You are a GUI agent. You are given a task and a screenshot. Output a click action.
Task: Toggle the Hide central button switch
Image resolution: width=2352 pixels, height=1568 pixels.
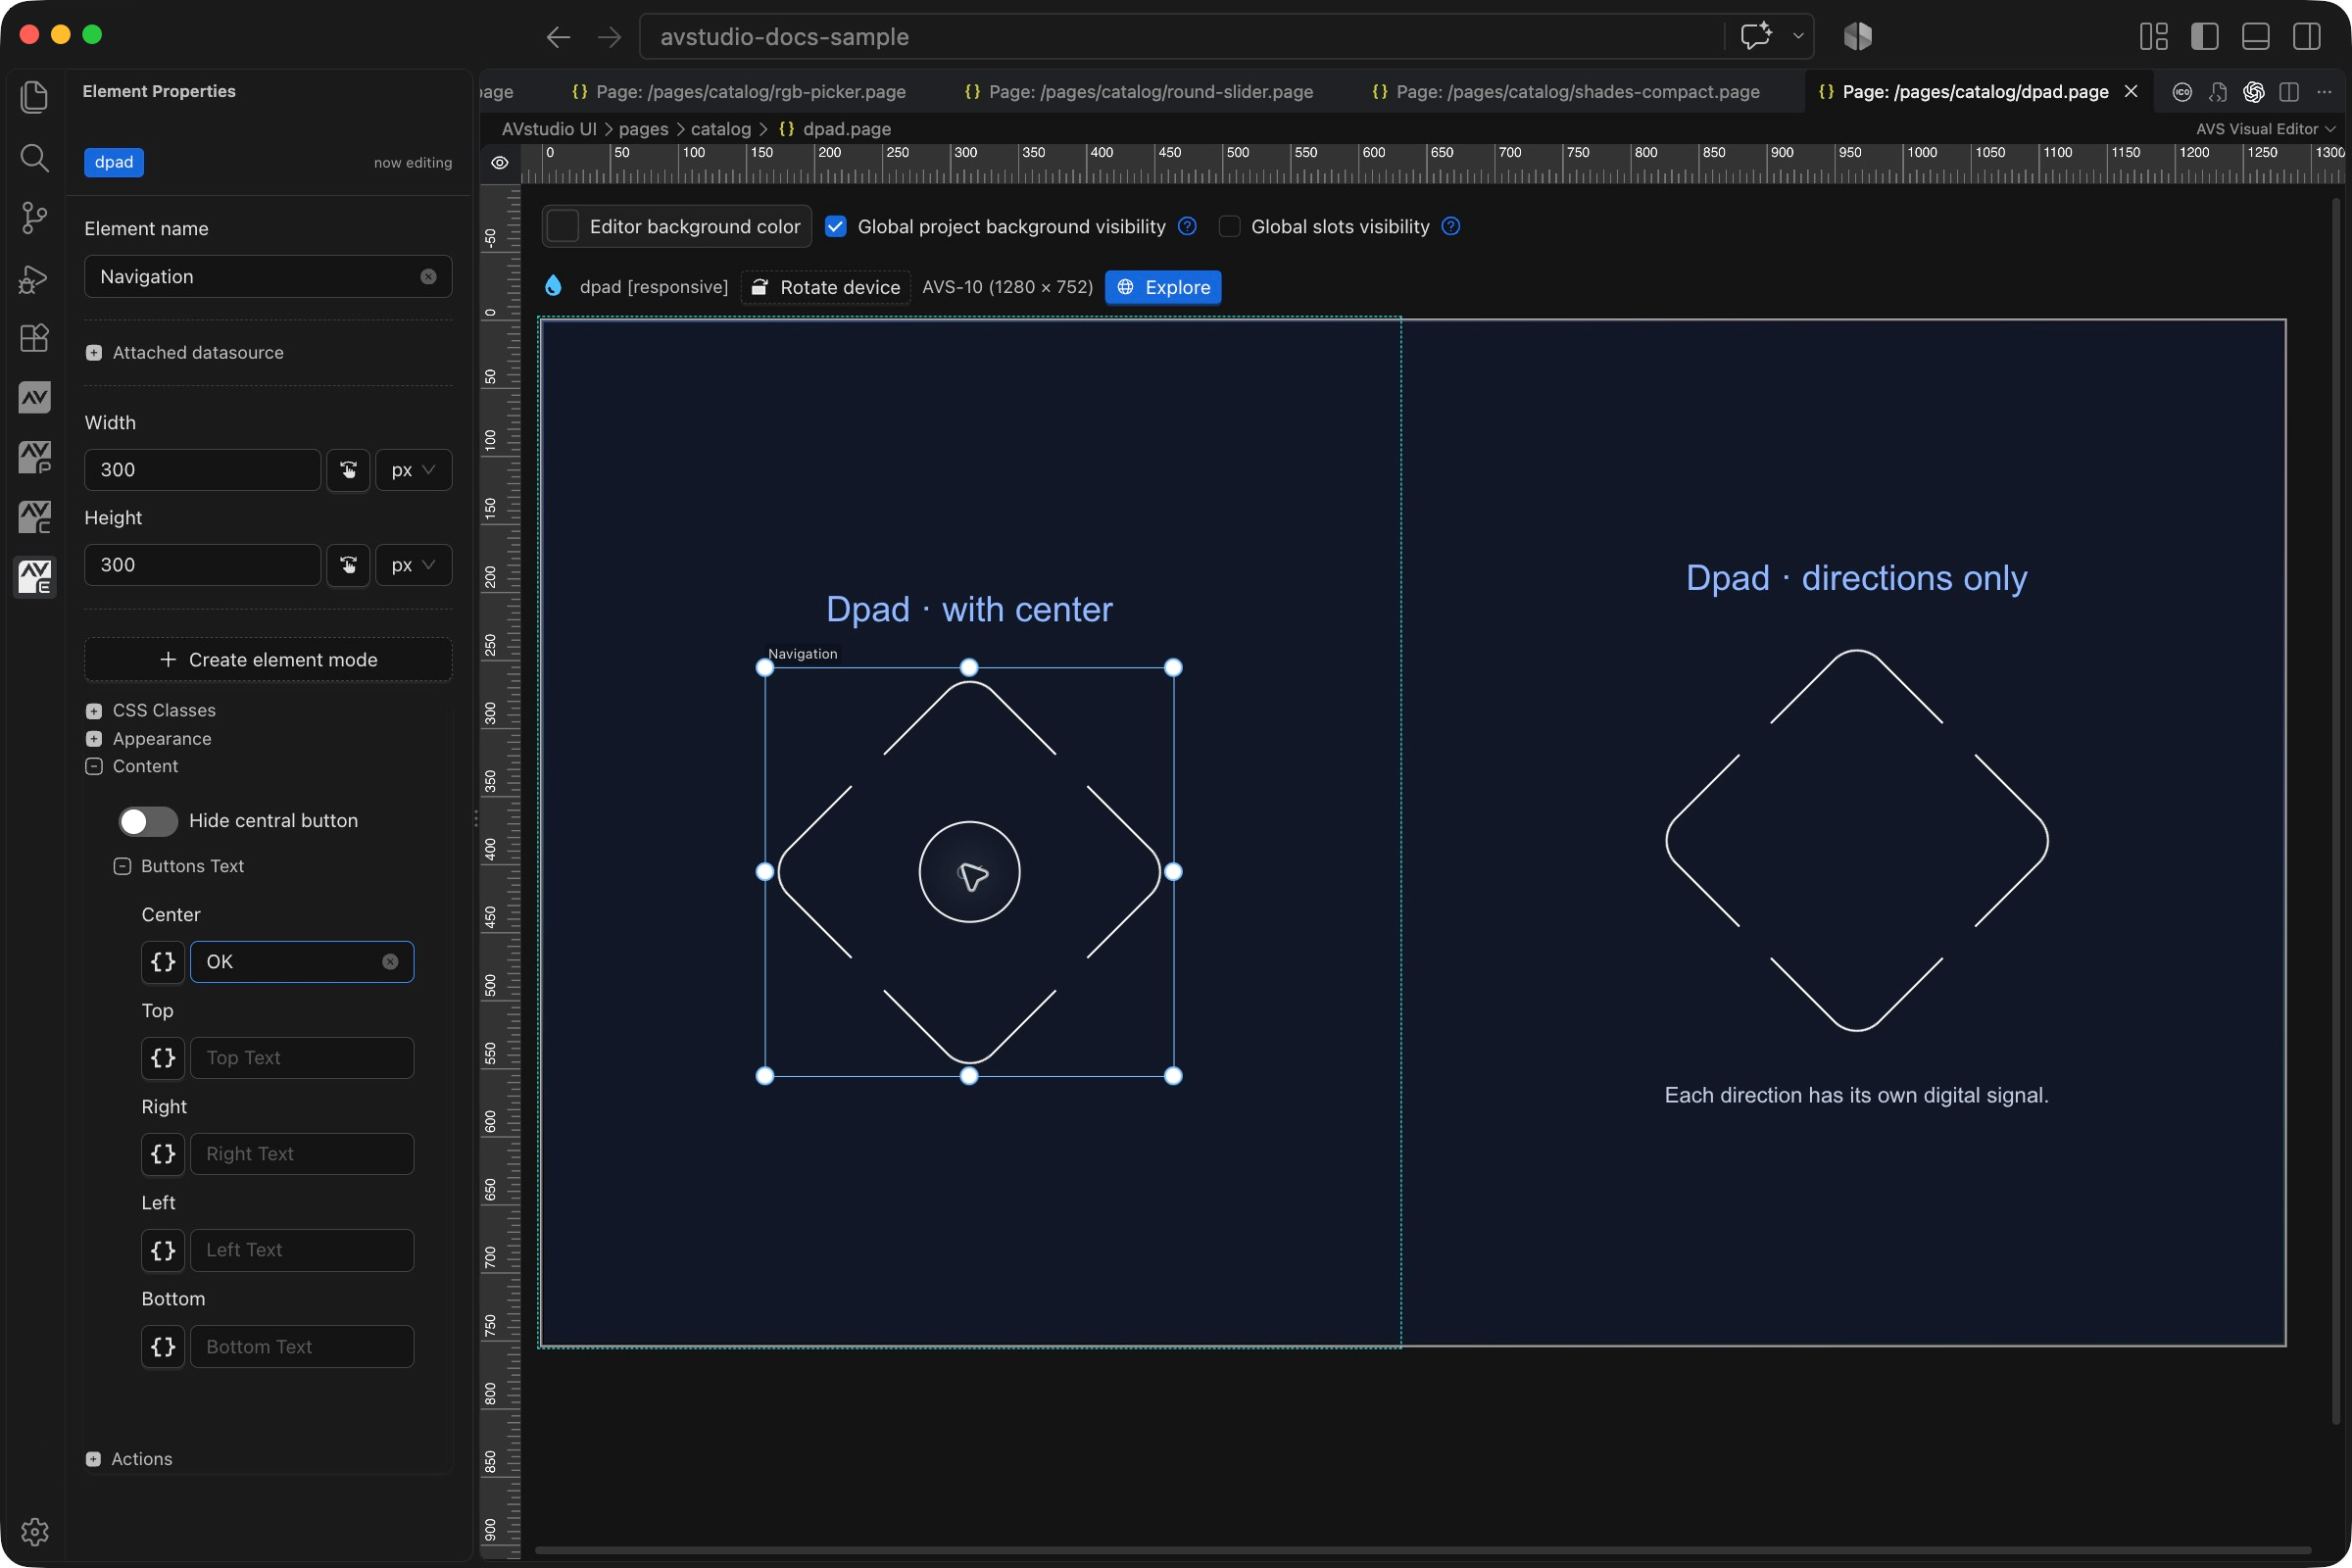148,821
